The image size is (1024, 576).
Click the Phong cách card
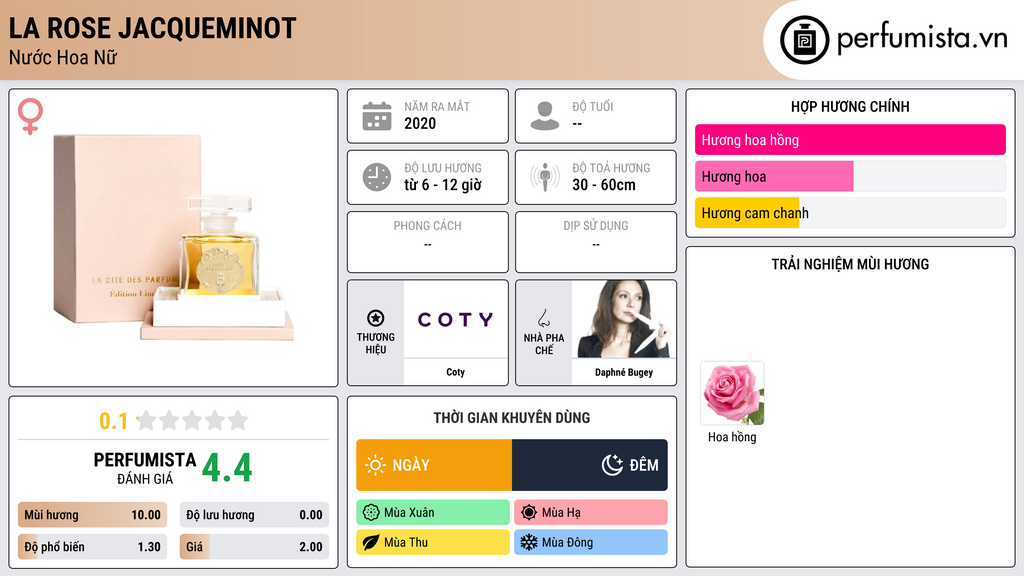(x=428, y=242)
